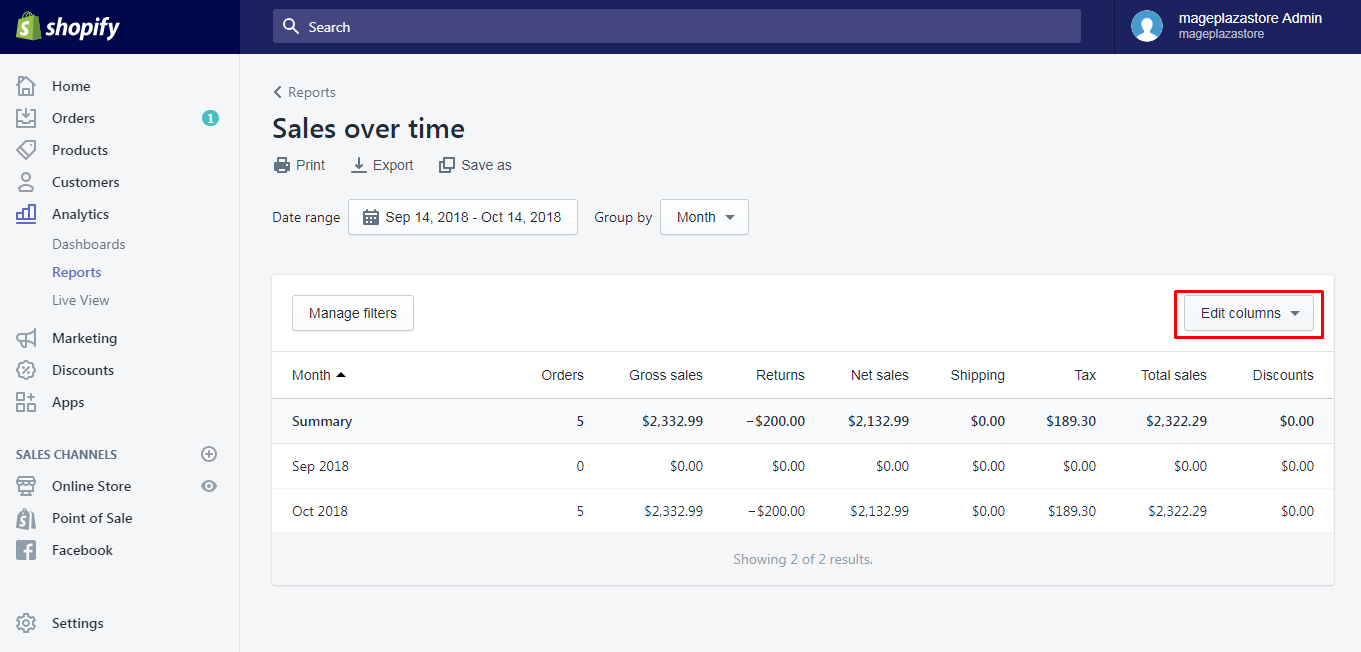1361x652 pixels.
Task: Open Point of Sale channel
Action: (92, 518)
